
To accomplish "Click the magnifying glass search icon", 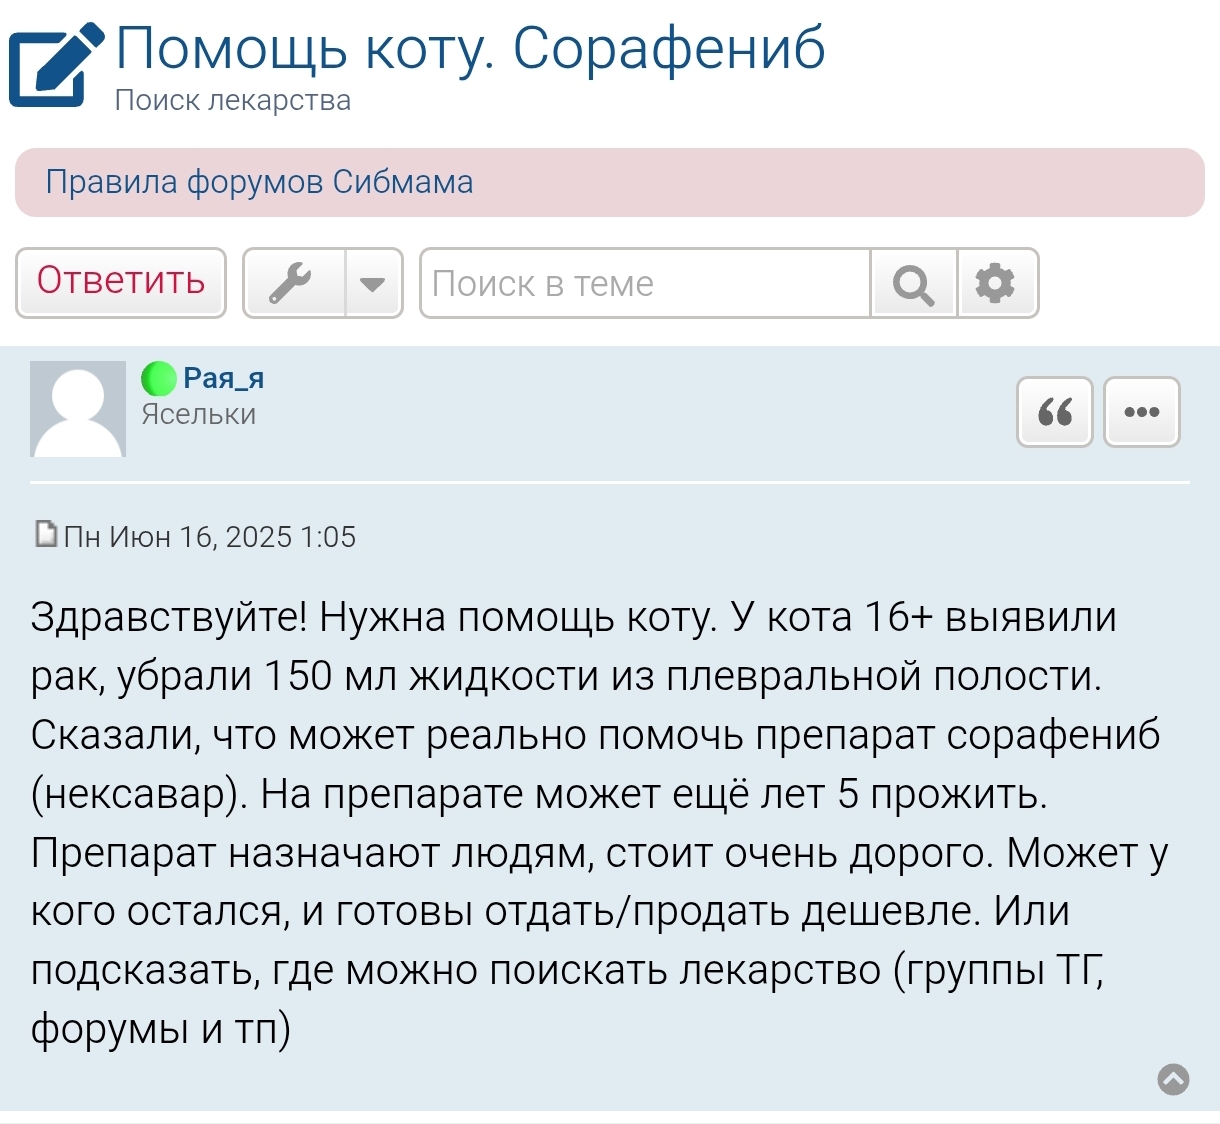I will pos(913,284).
